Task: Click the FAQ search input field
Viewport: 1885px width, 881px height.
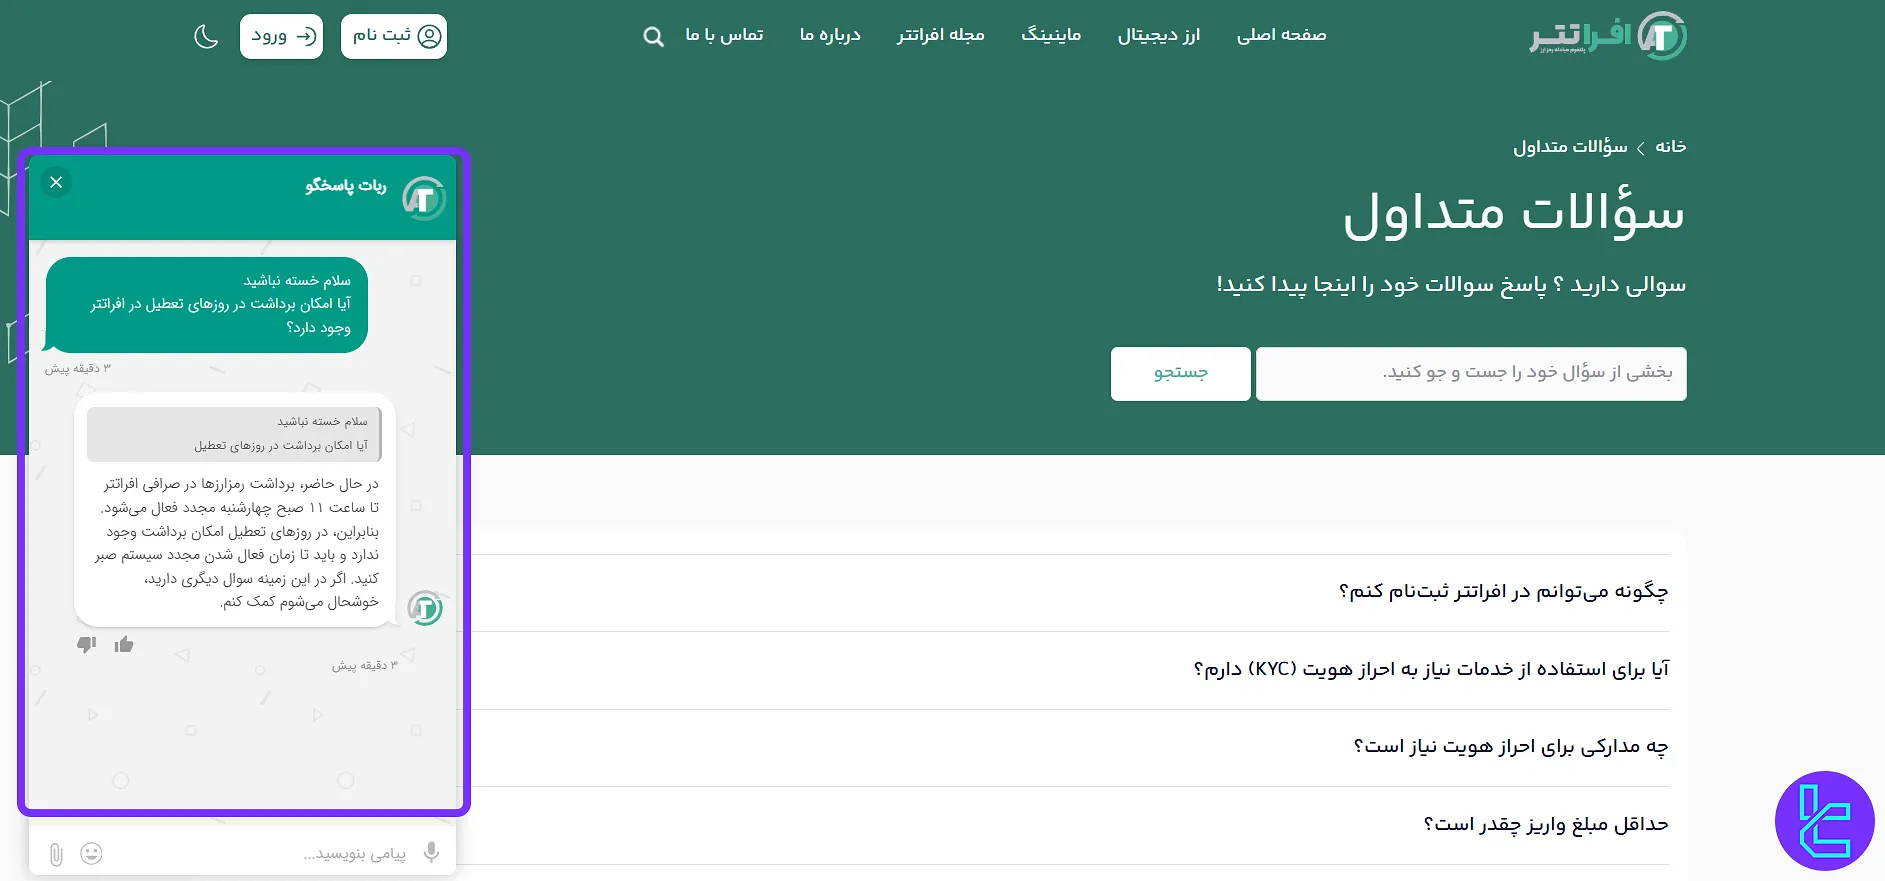Action: 1470,373
